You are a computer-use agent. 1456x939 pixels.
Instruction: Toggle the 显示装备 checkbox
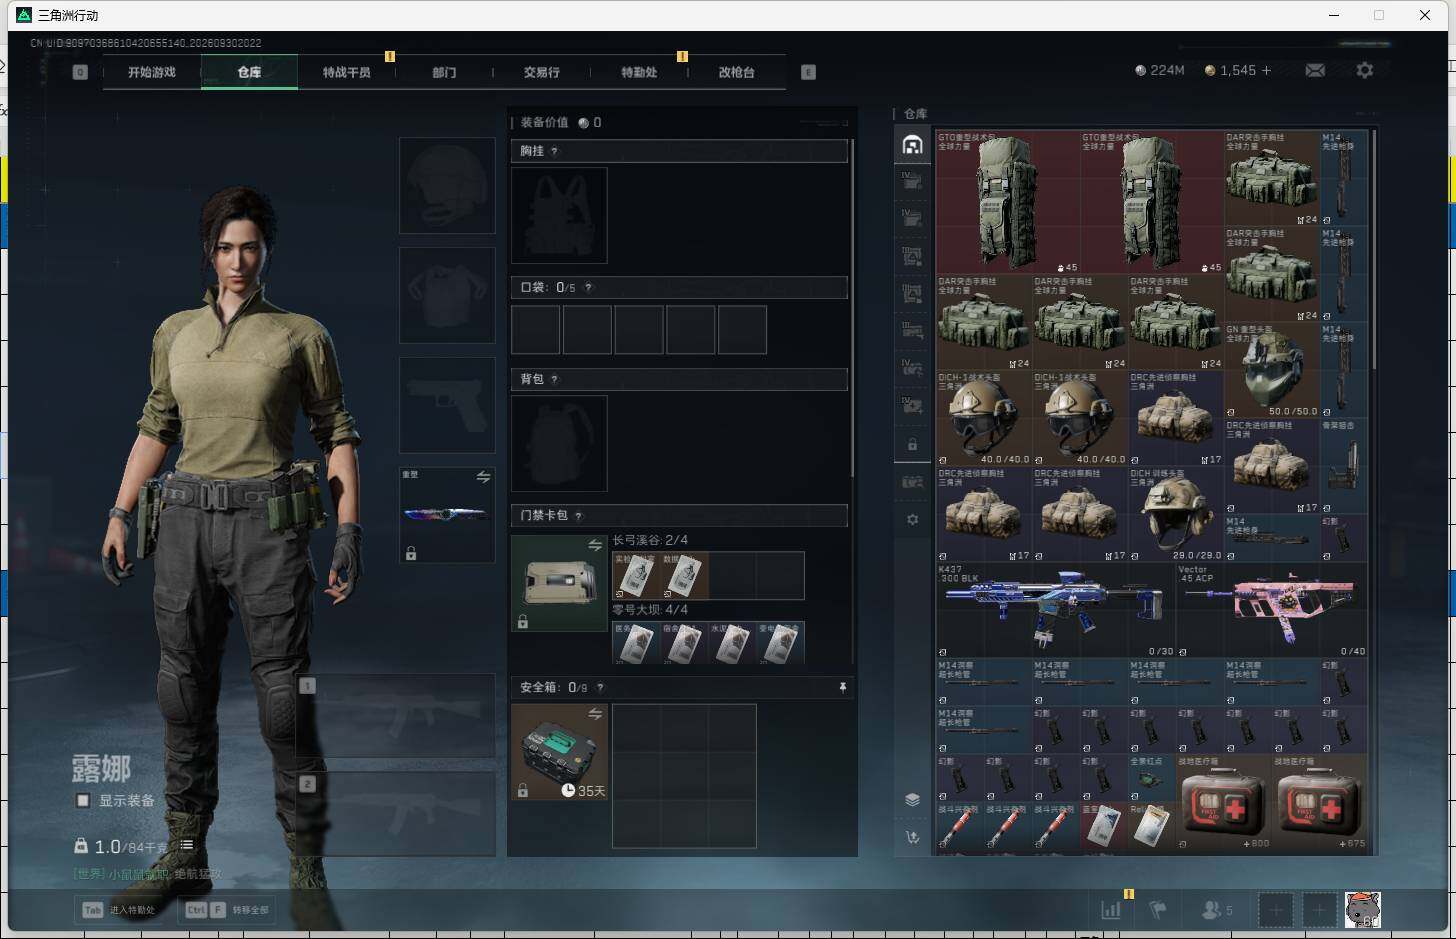83,800
